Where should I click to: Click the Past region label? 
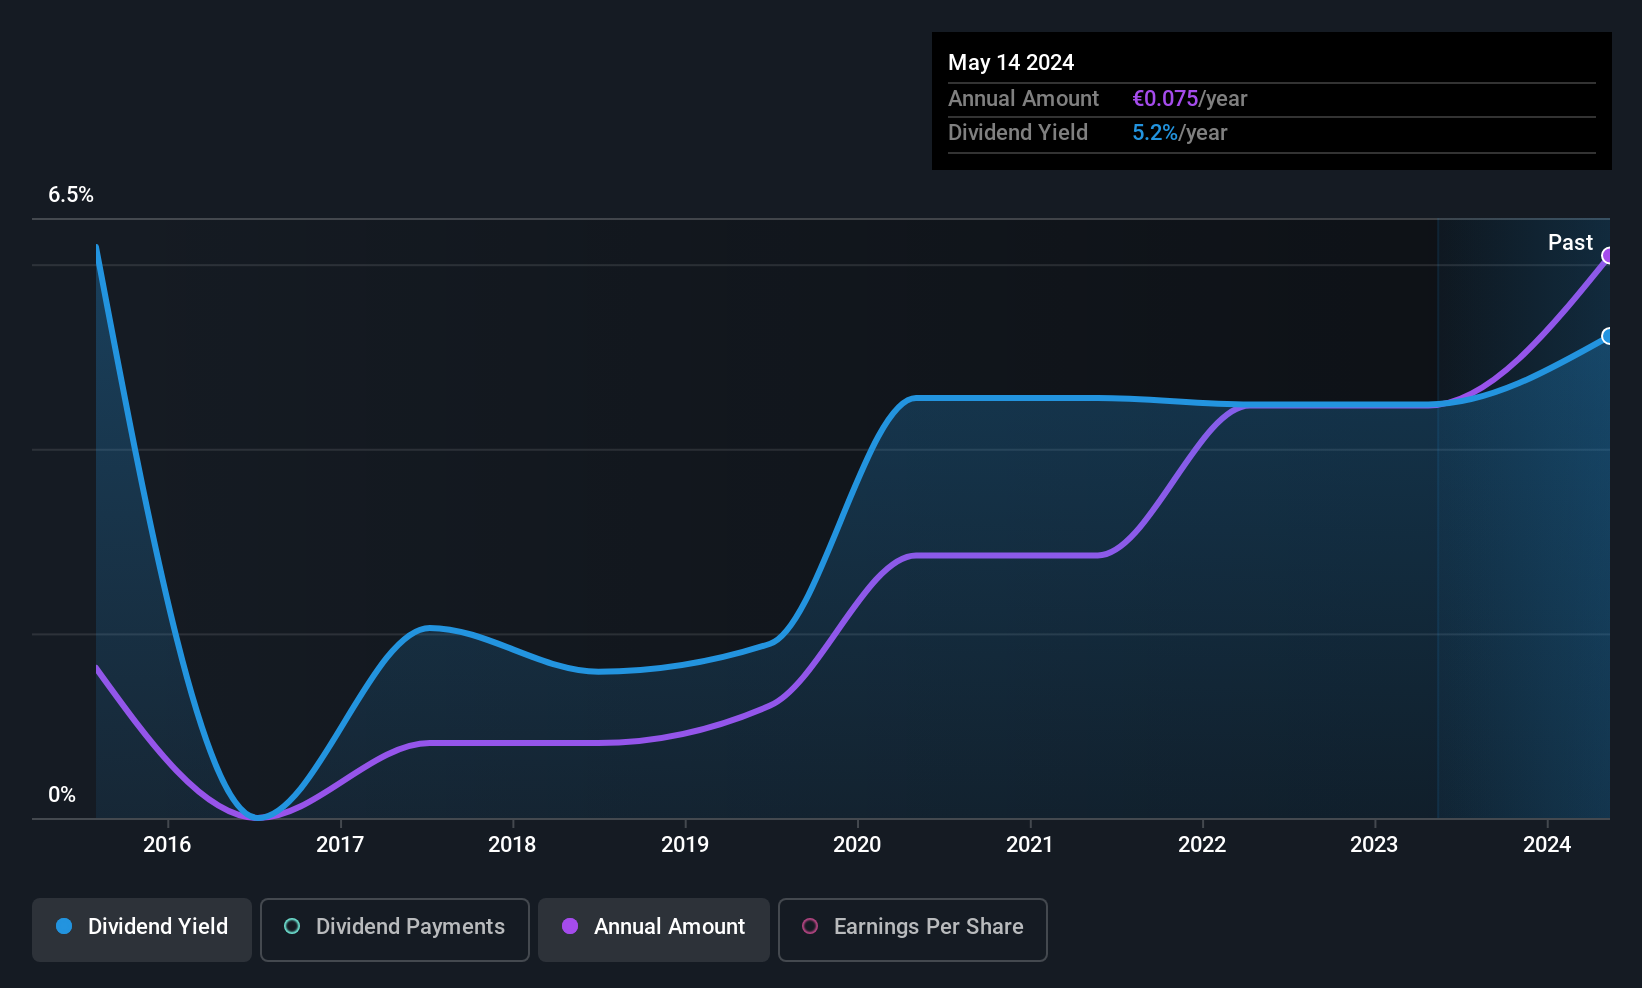coord(1570,242)
